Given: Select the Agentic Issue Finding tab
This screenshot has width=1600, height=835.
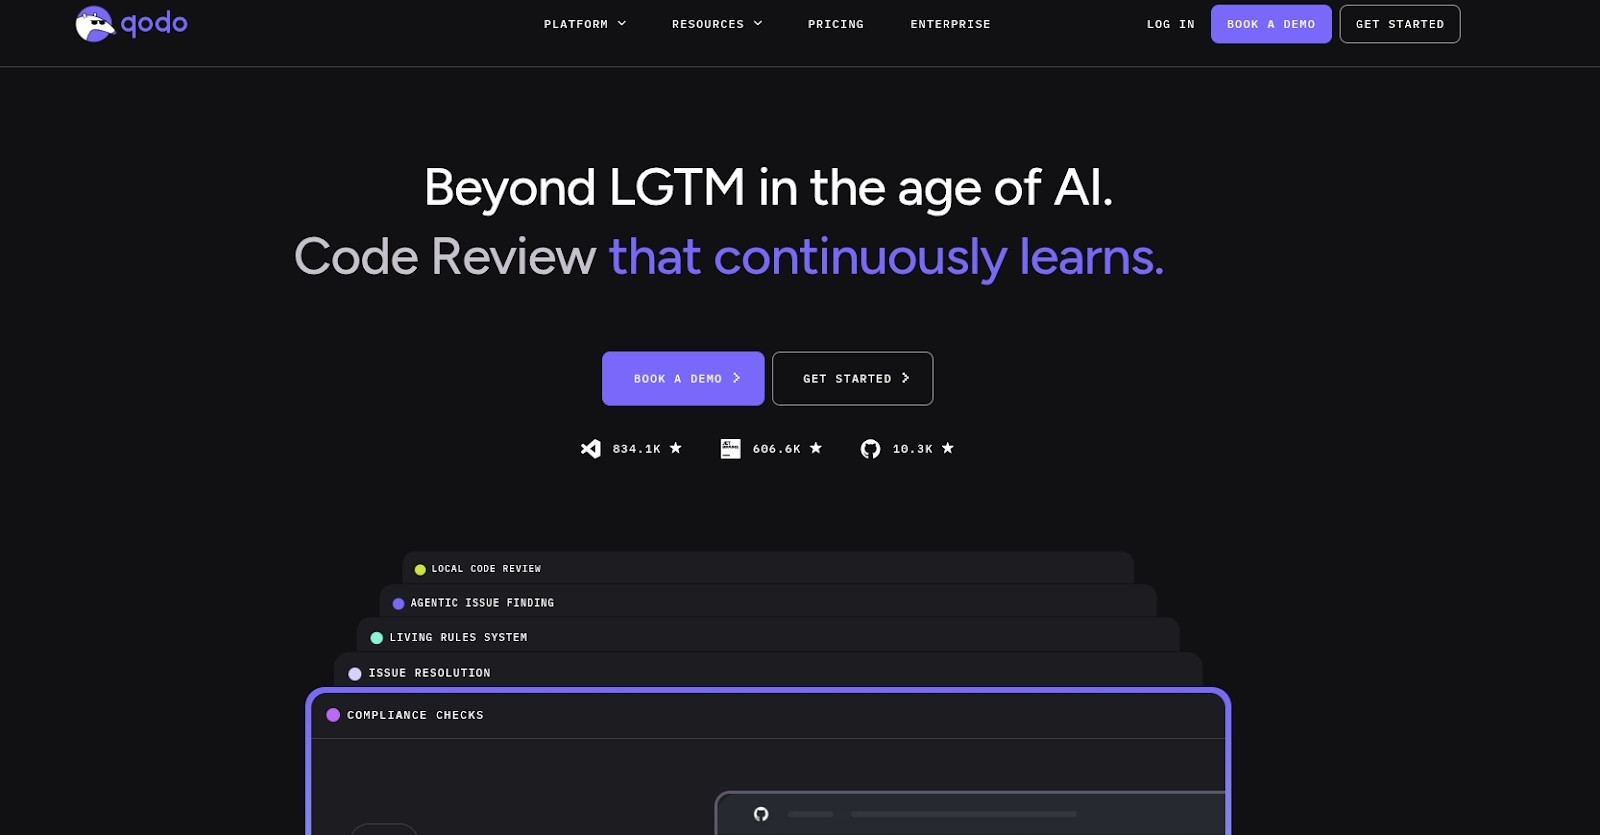Looking at the screenshot, I should pyautogui.click(x=482, y=603).
